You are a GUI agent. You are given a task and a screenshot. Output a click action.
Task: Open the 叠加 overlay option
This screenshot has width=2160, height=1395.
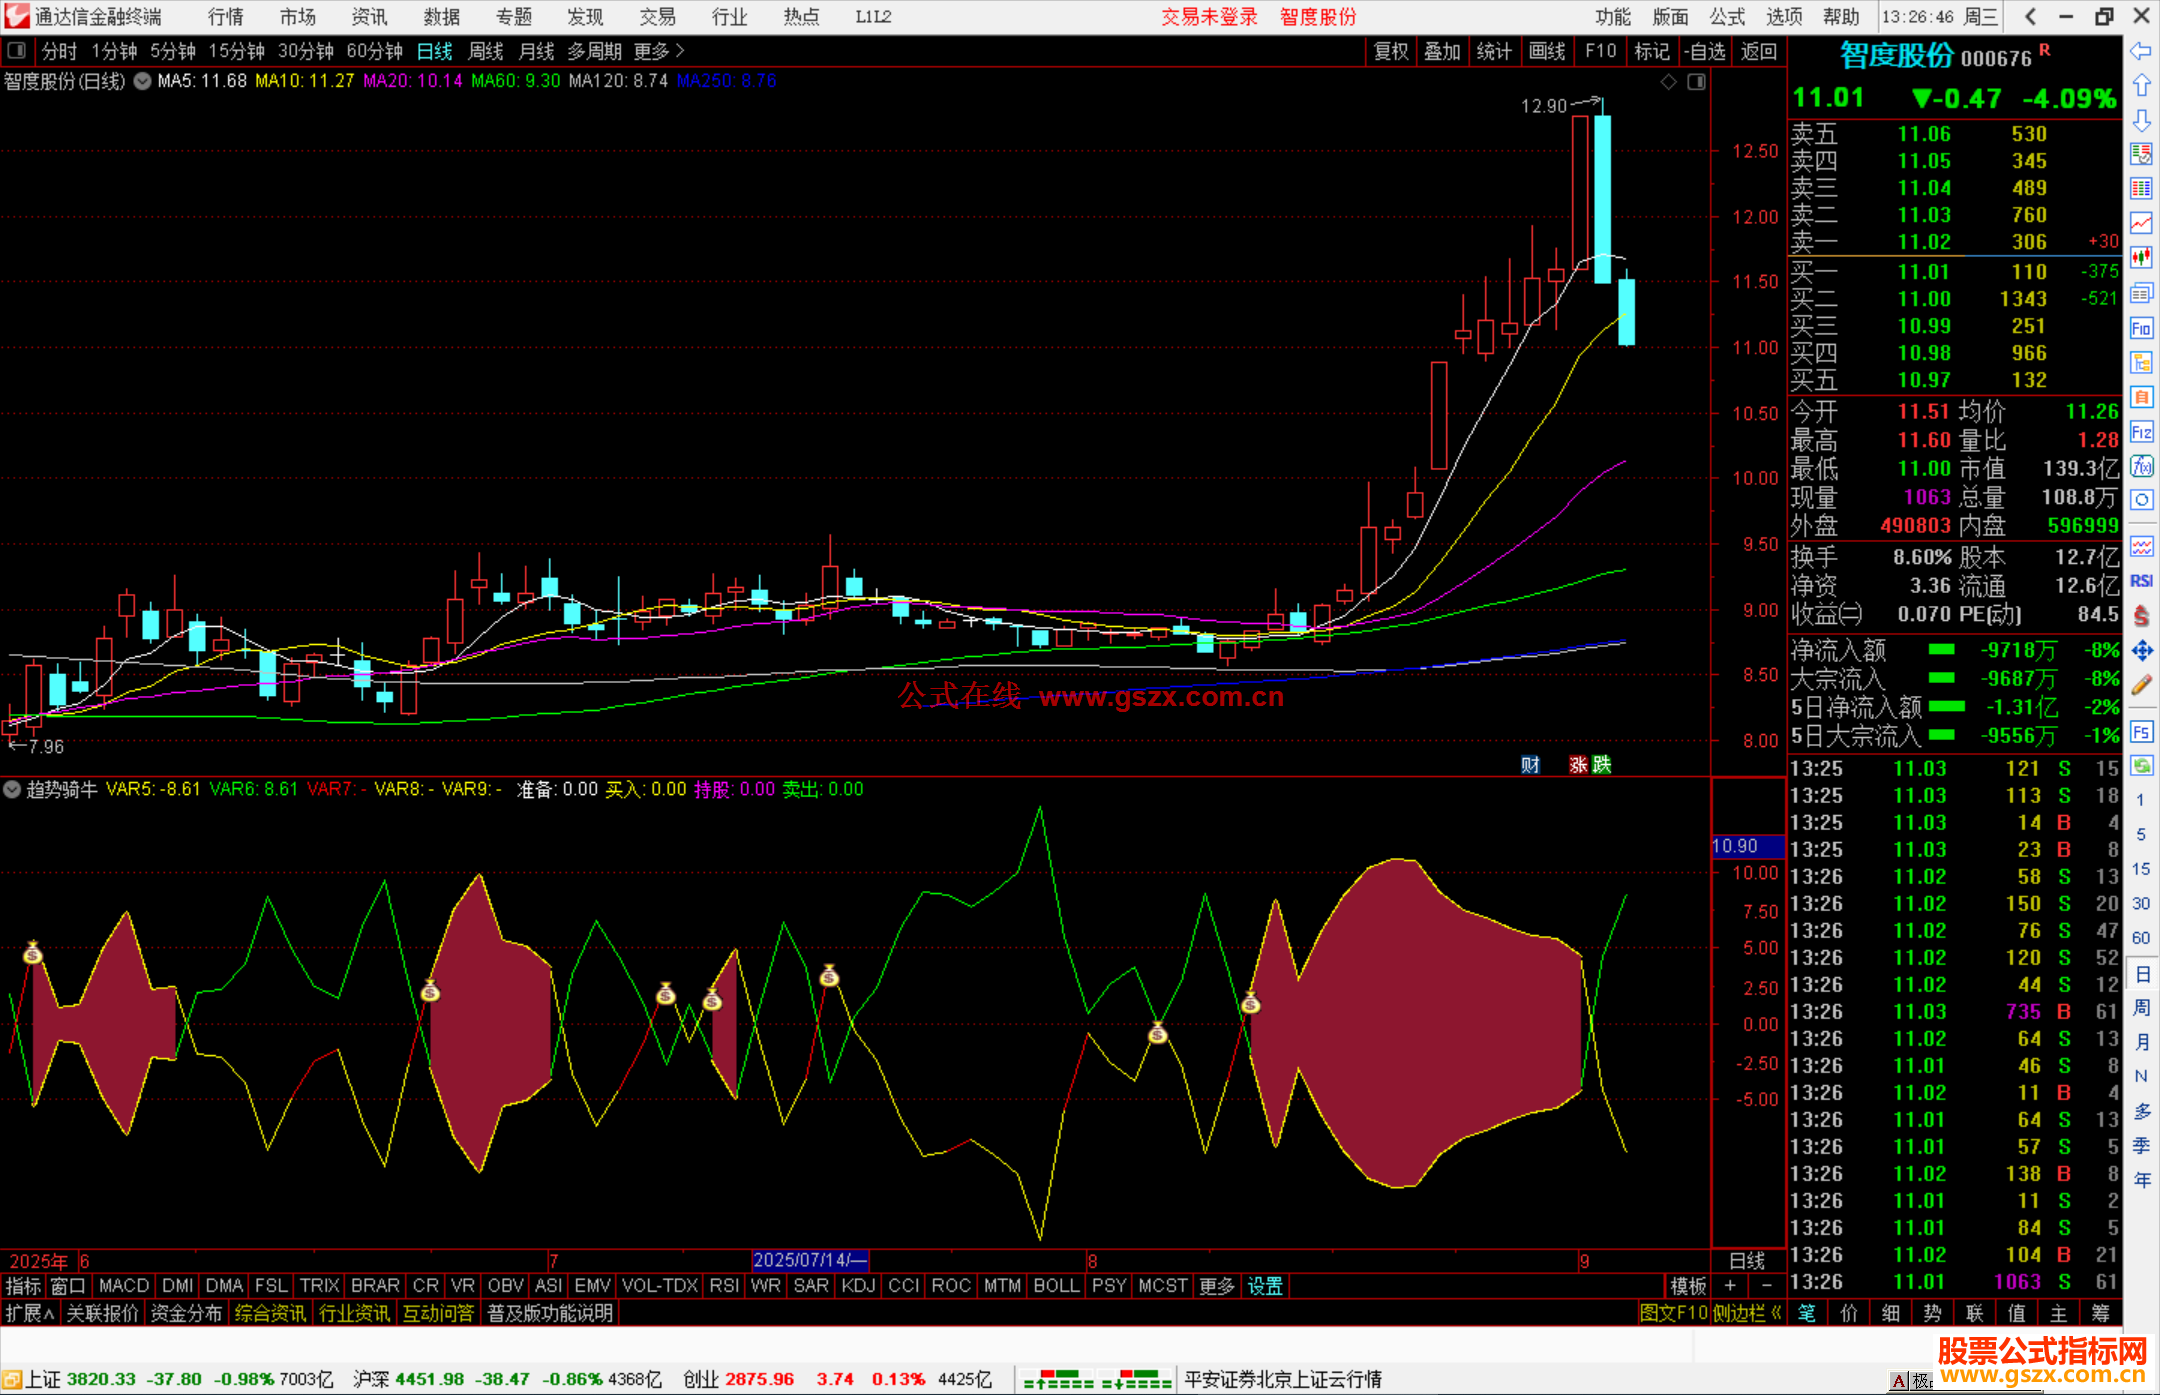pyautogui.click(x=1442, y=51)
